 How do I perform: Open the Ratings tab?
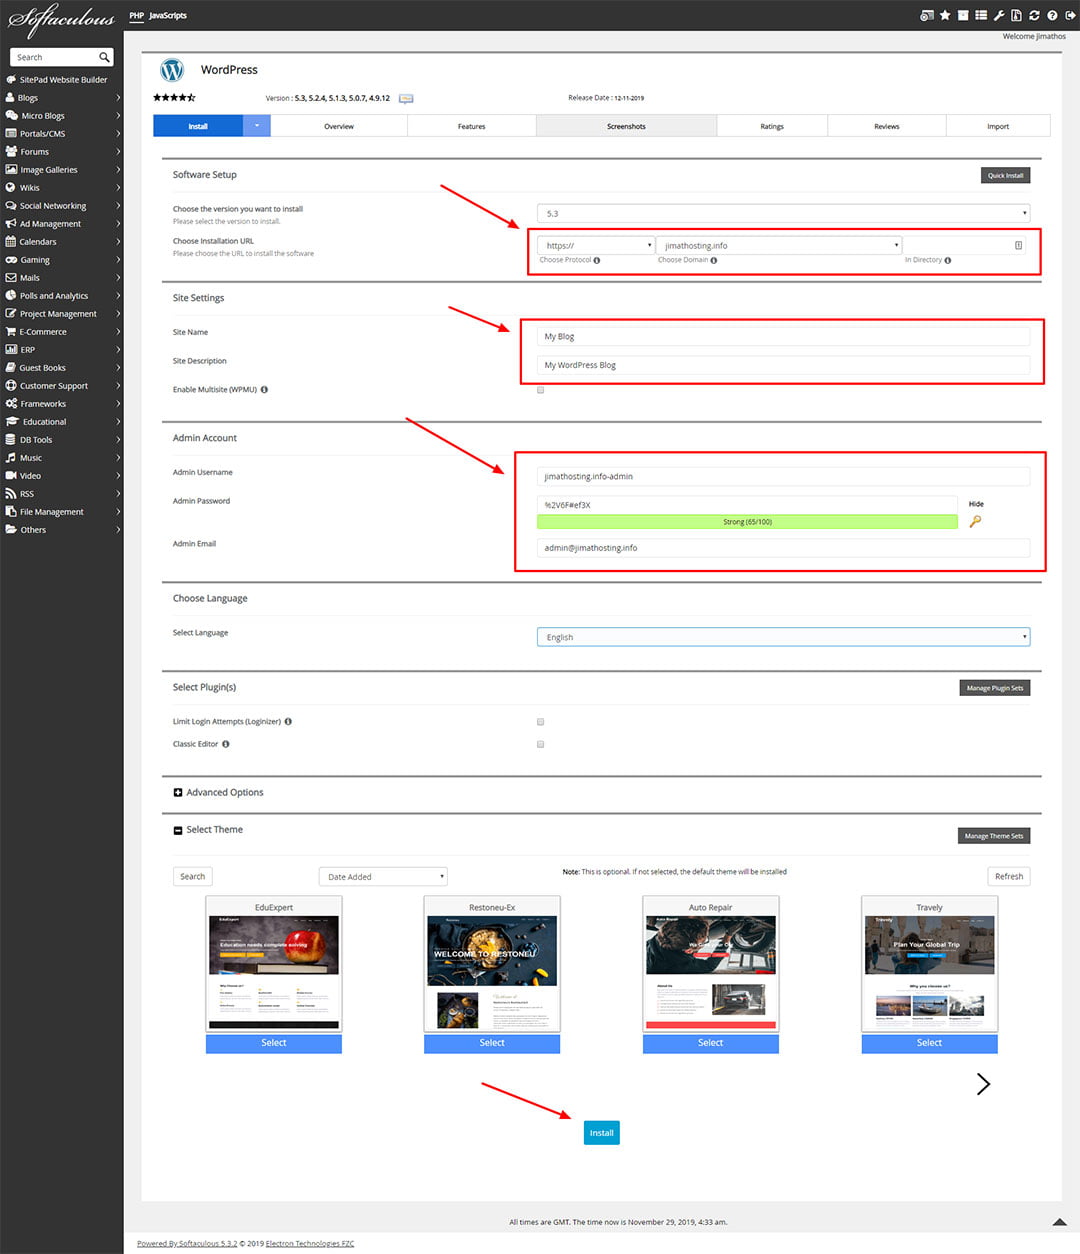[772, 126]
